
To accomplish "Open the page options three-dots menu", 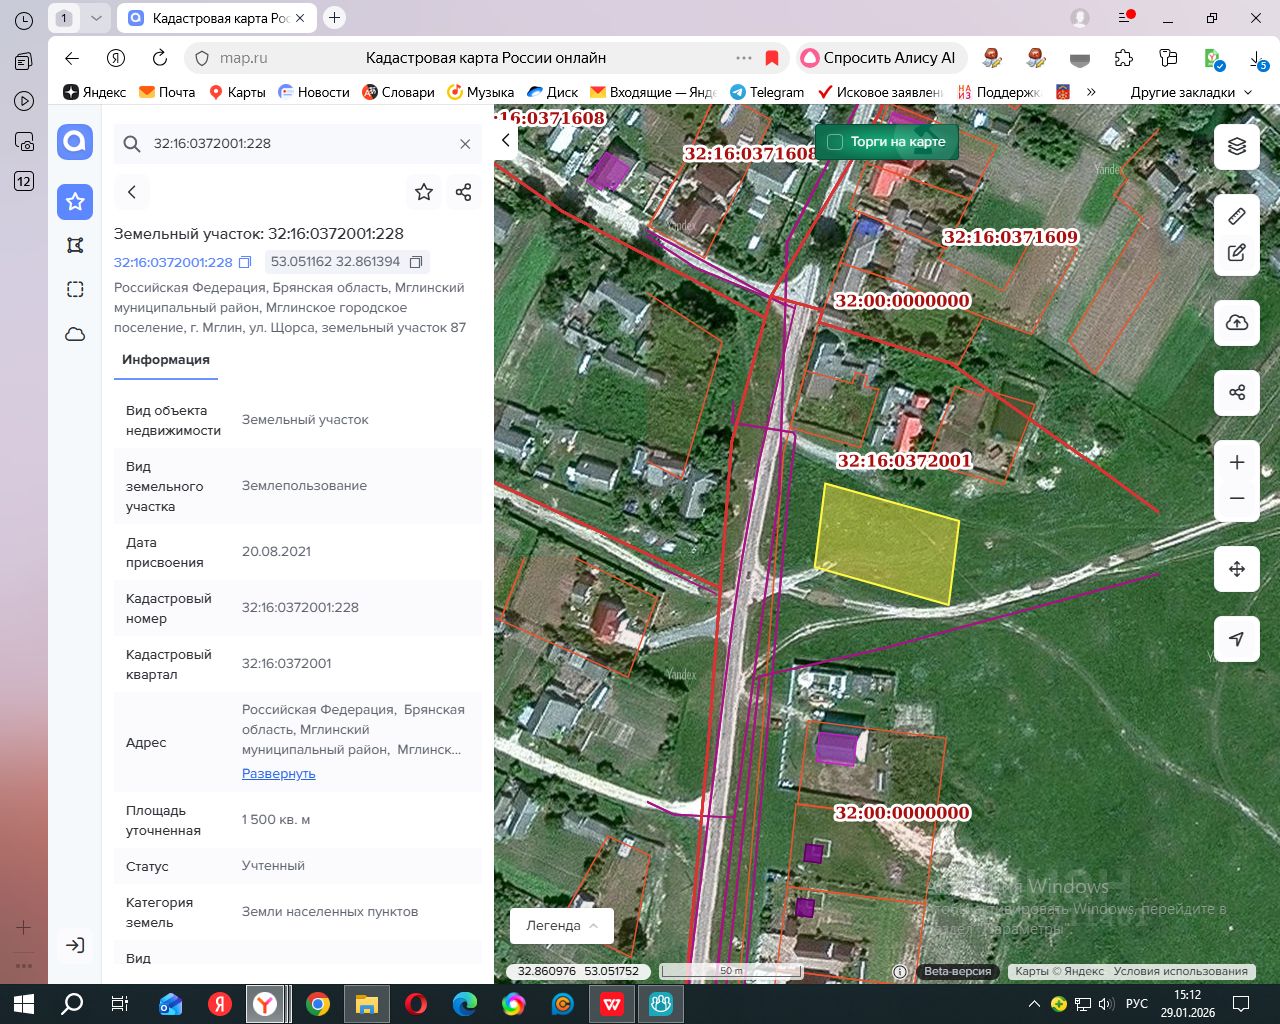I will point(744,58).
